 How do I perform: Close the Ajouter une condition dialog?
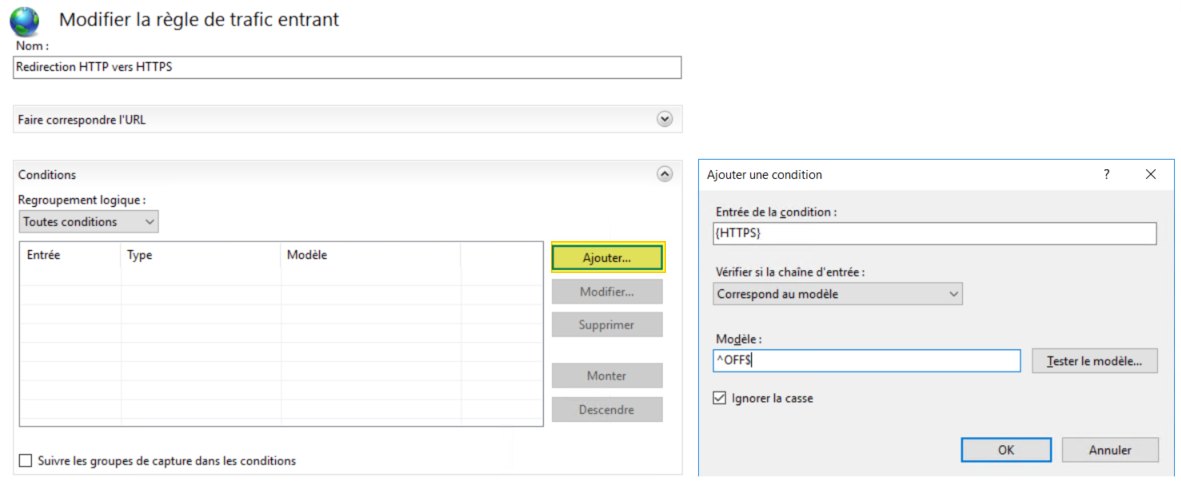[1150, 174]
